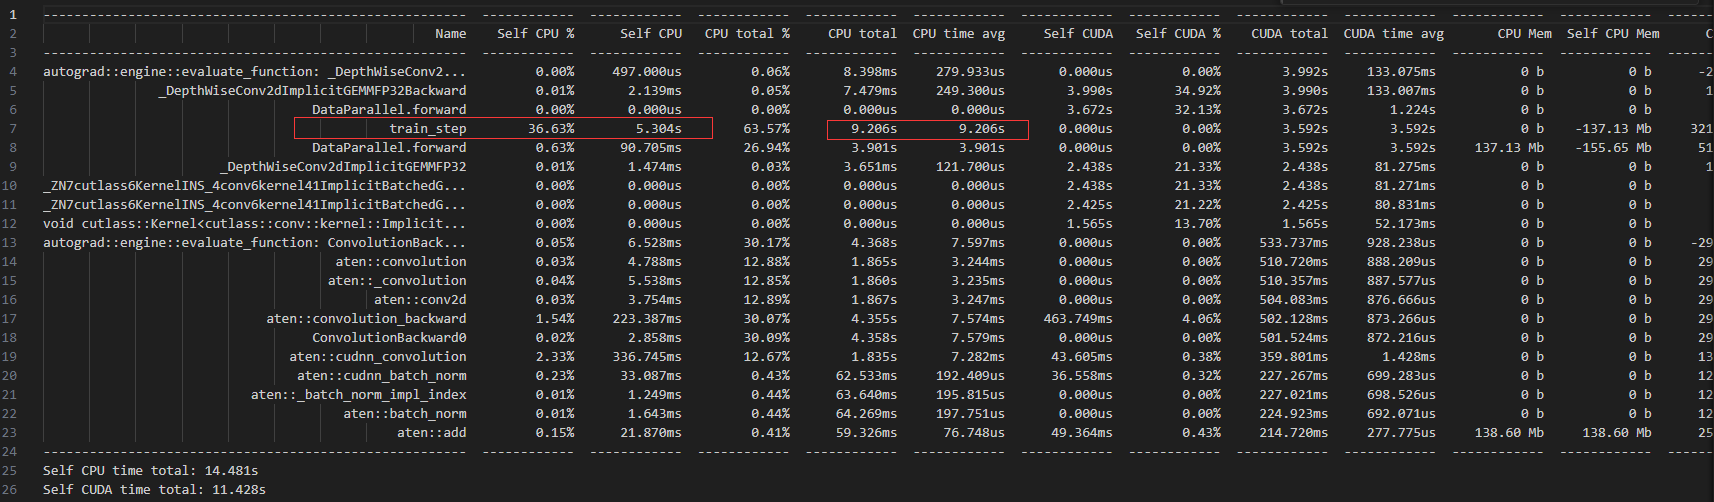Click the 'aten::add' row name
1714x502 pixels.
click(x=432, y=432)
